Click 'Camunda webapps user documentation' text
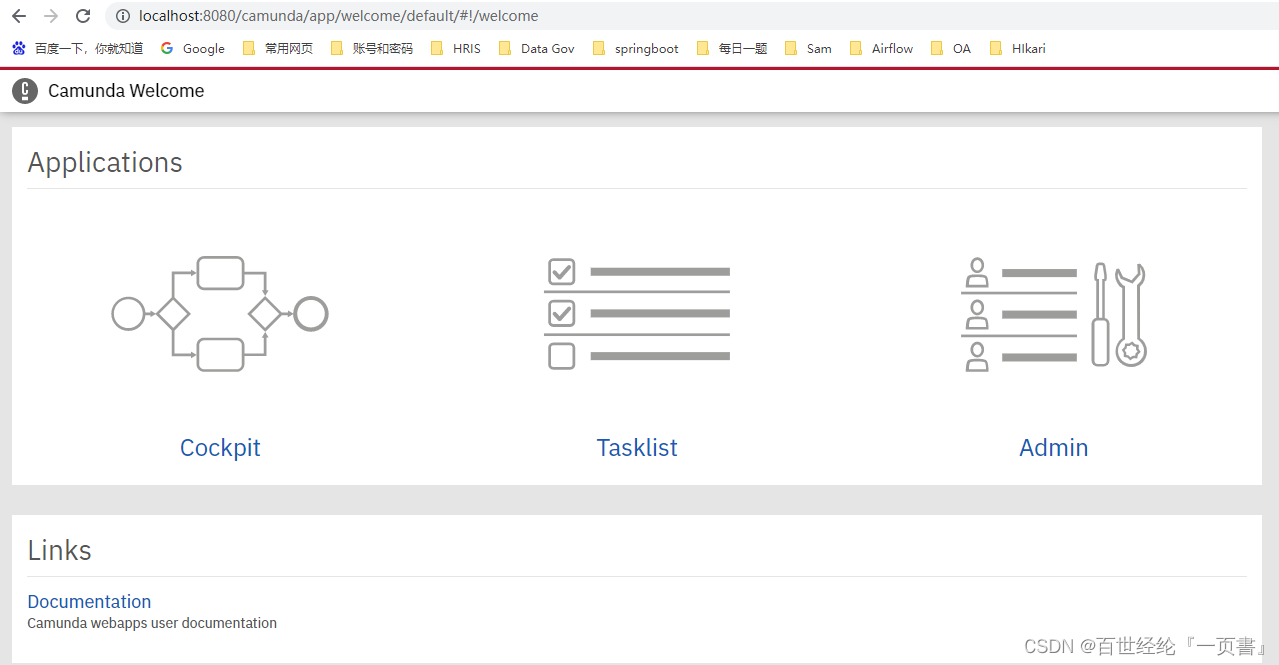 pos(152,623)
